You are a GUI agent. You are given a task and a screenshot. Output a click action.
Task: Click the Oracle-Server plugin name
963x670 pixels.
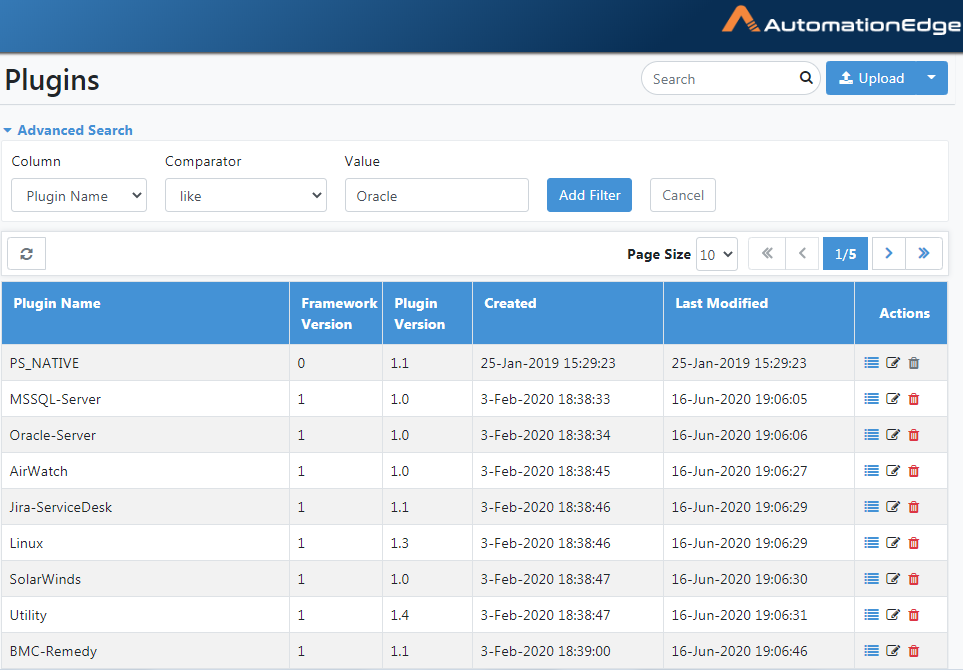[53, 435]
